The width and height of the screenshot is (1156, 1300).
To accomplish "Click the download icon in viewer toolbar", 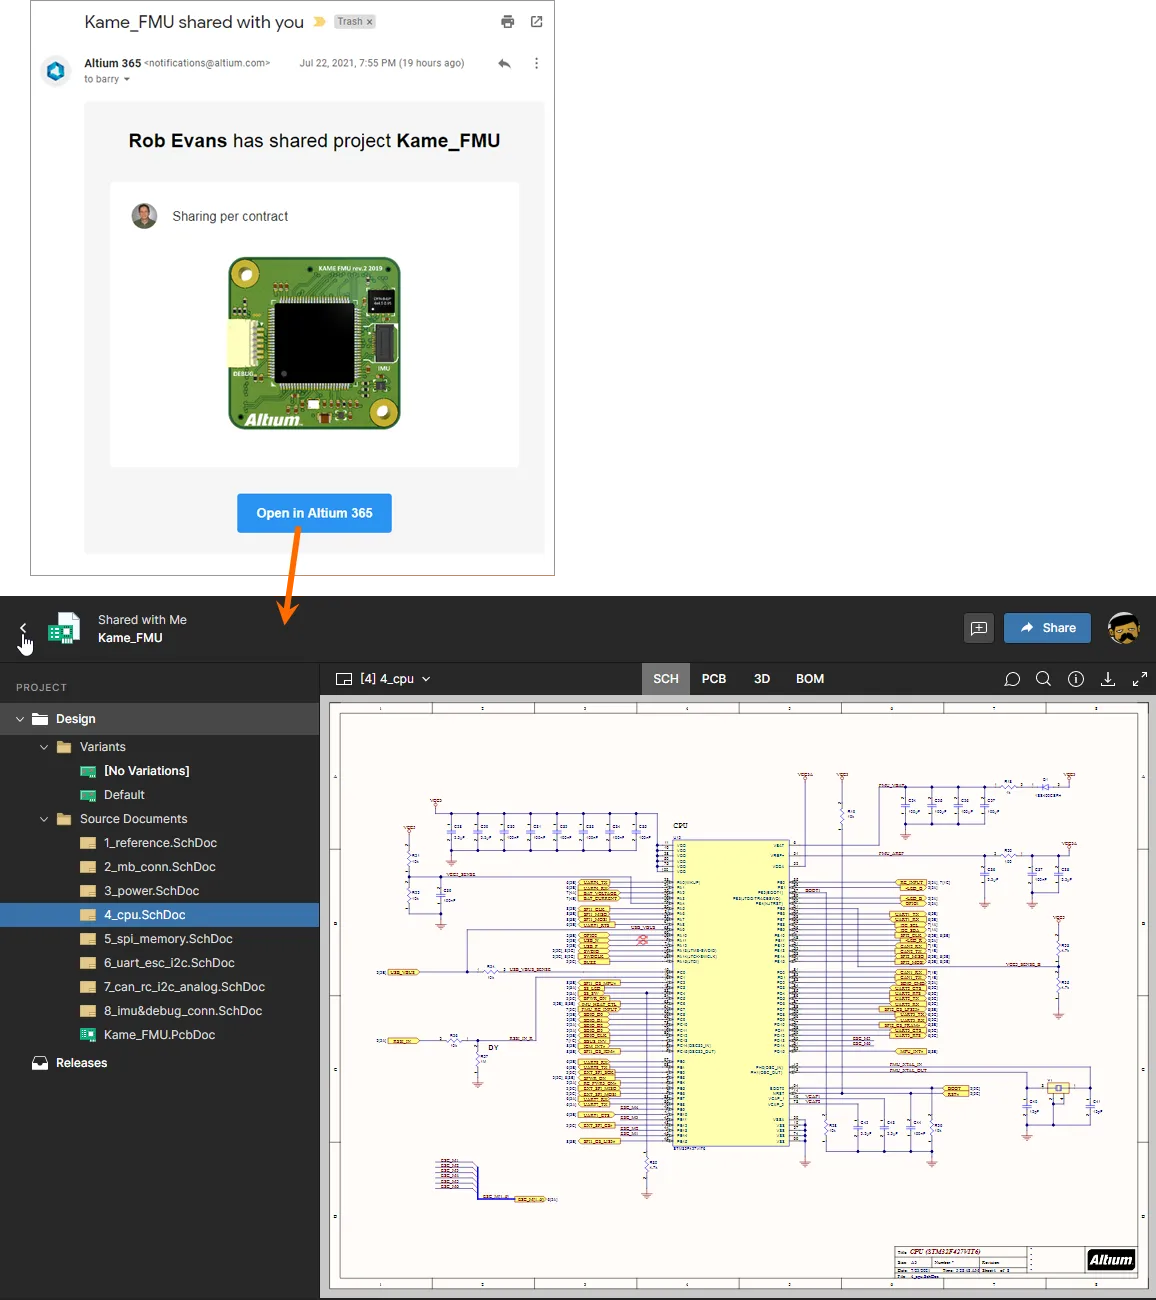I will [x=1108, y=679].
